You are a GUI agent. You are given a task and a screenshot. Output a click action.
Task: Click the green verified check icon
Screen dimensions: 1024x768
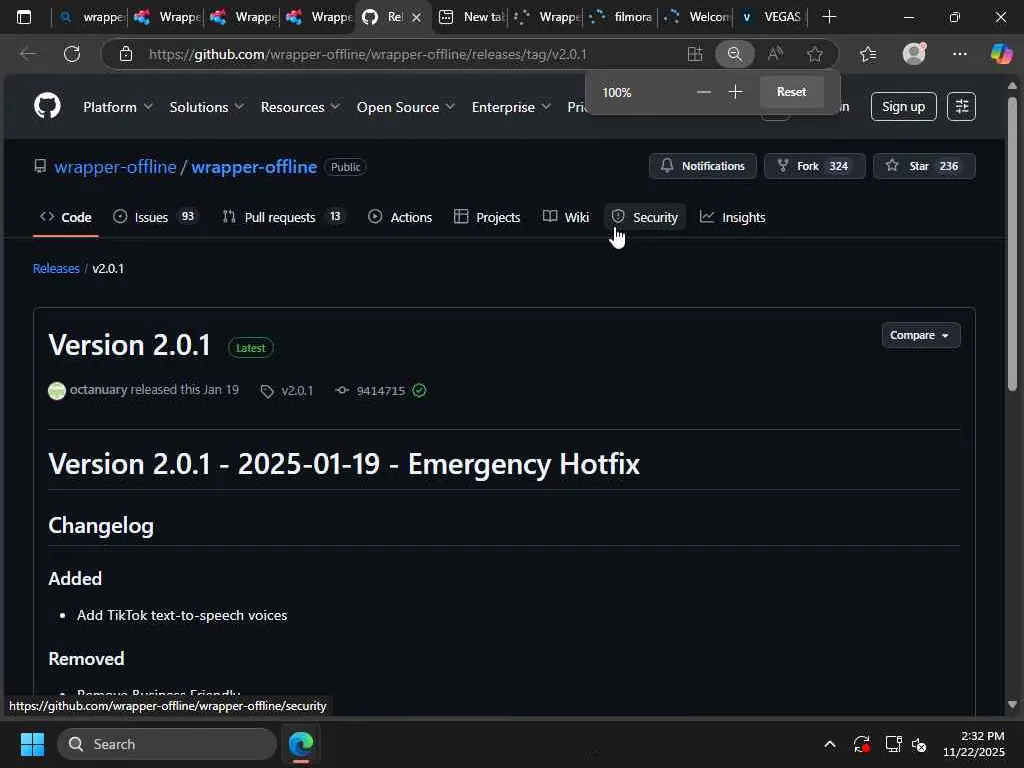[419, 391]
